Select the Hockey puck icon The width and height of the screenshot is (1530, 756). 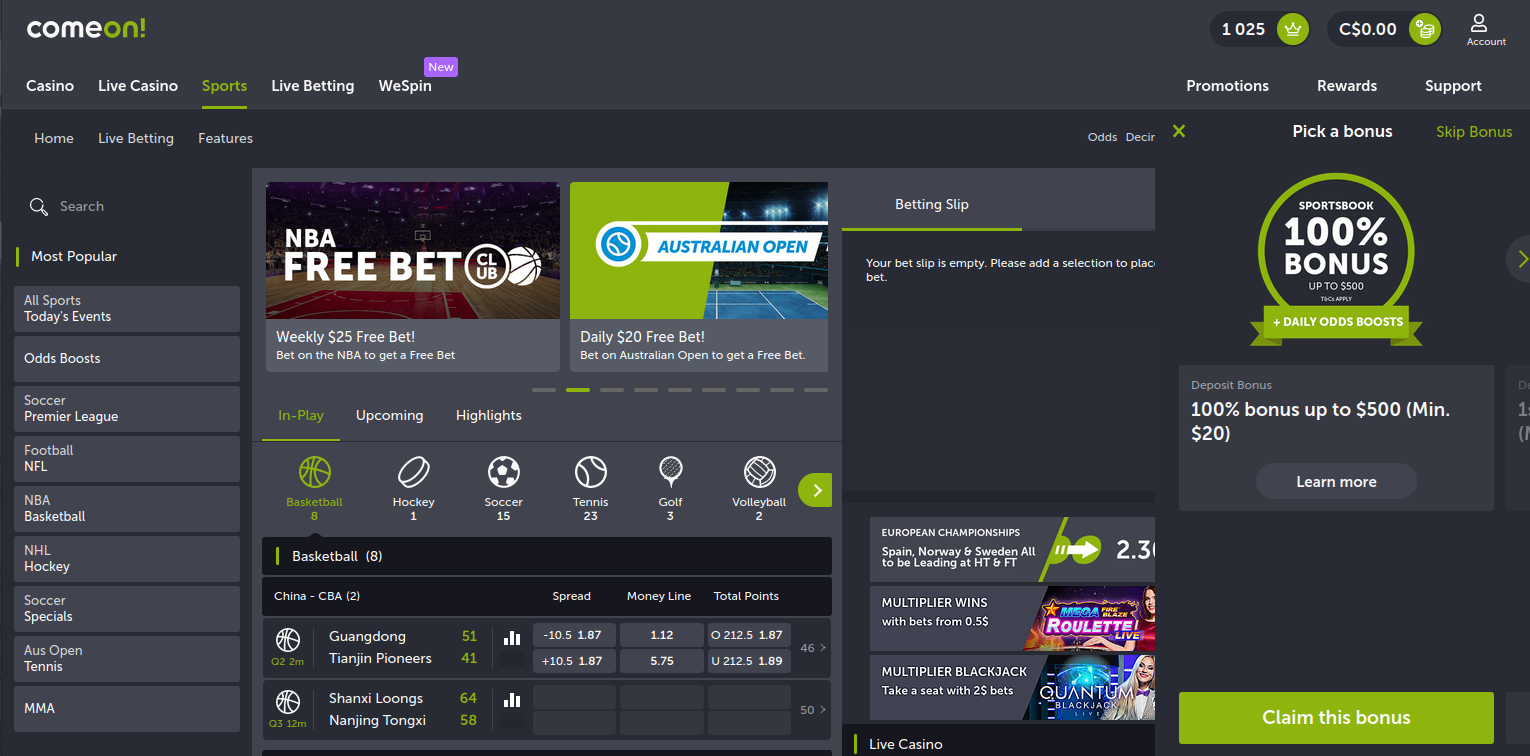[413, 472]
